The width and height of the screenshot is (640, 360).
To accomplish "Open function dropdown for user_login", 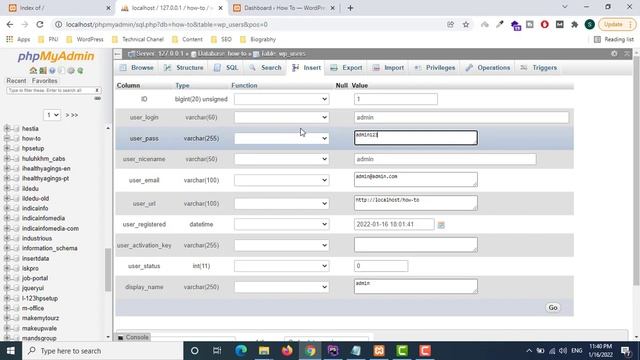I will coord(282,118).
